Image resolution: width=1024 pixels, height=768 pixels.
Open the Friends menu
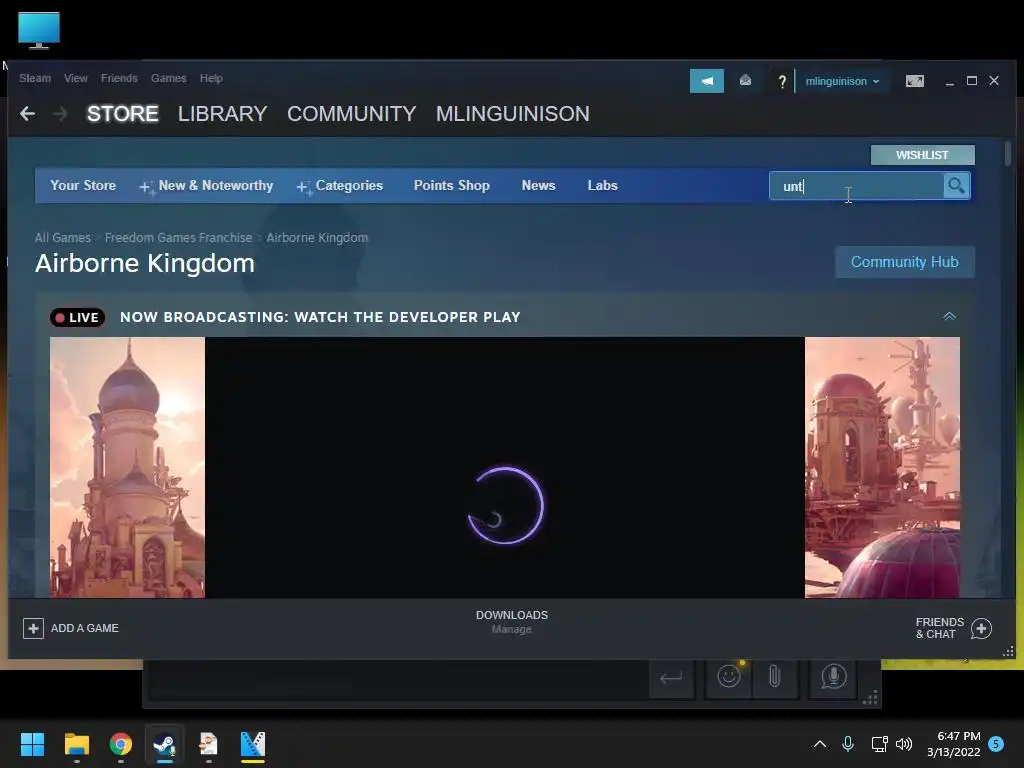(x=119, y=78)
